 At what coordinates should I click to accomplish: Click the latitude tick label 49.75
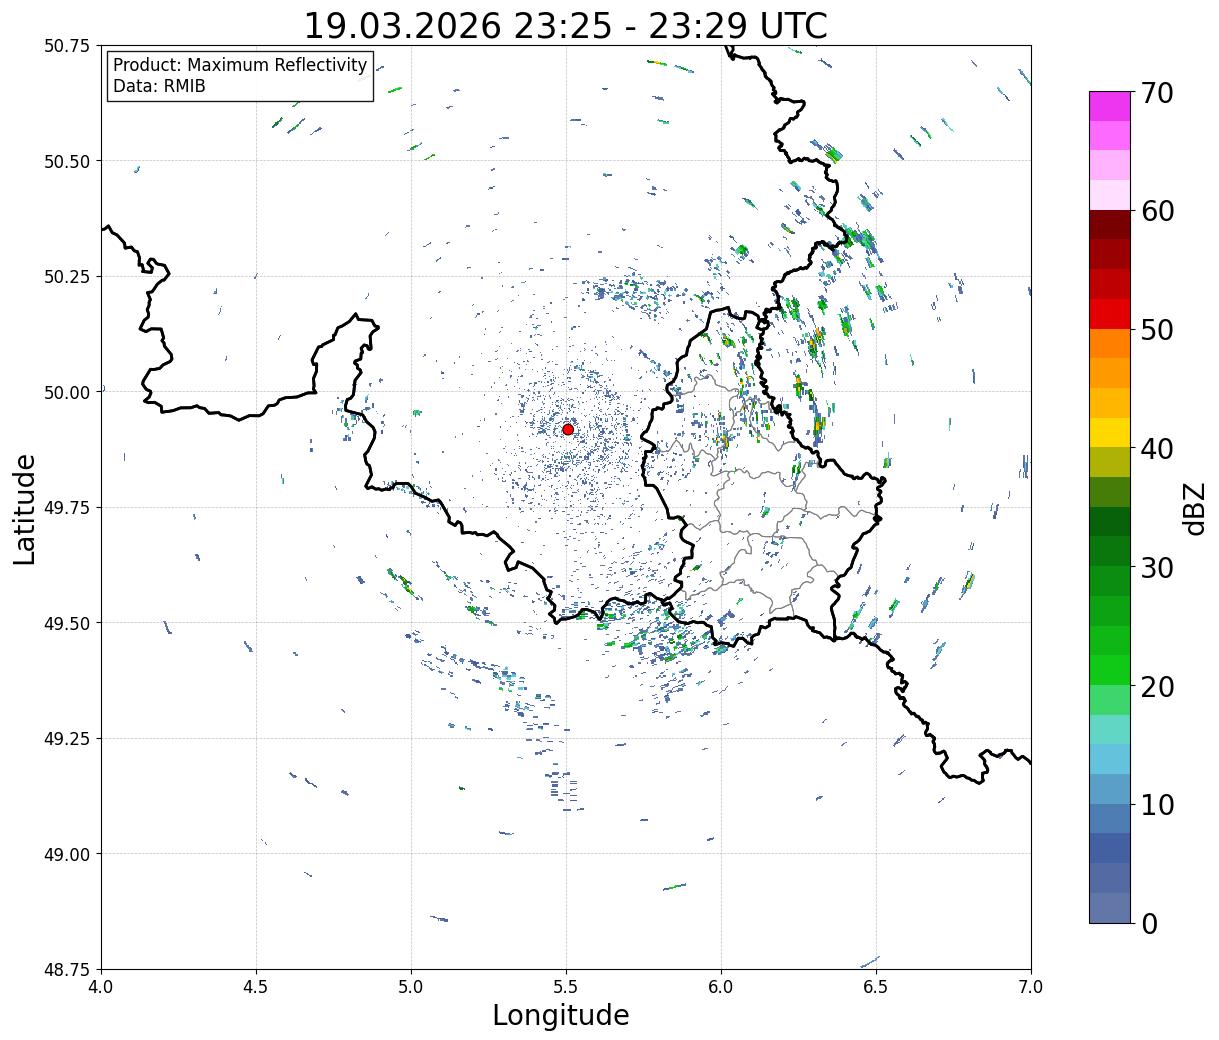(x=67, y=508)
